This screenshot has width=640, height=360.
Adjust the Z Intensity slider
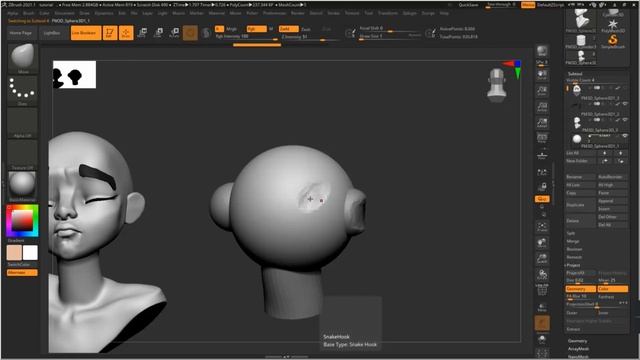click(310, 37)
